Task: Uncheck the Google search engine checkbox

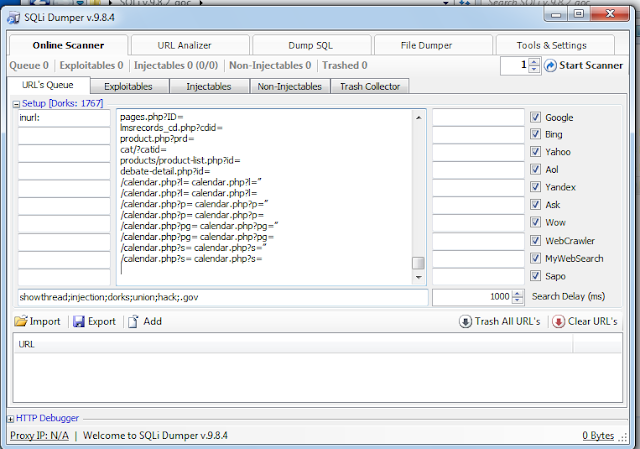Action: 536,118
